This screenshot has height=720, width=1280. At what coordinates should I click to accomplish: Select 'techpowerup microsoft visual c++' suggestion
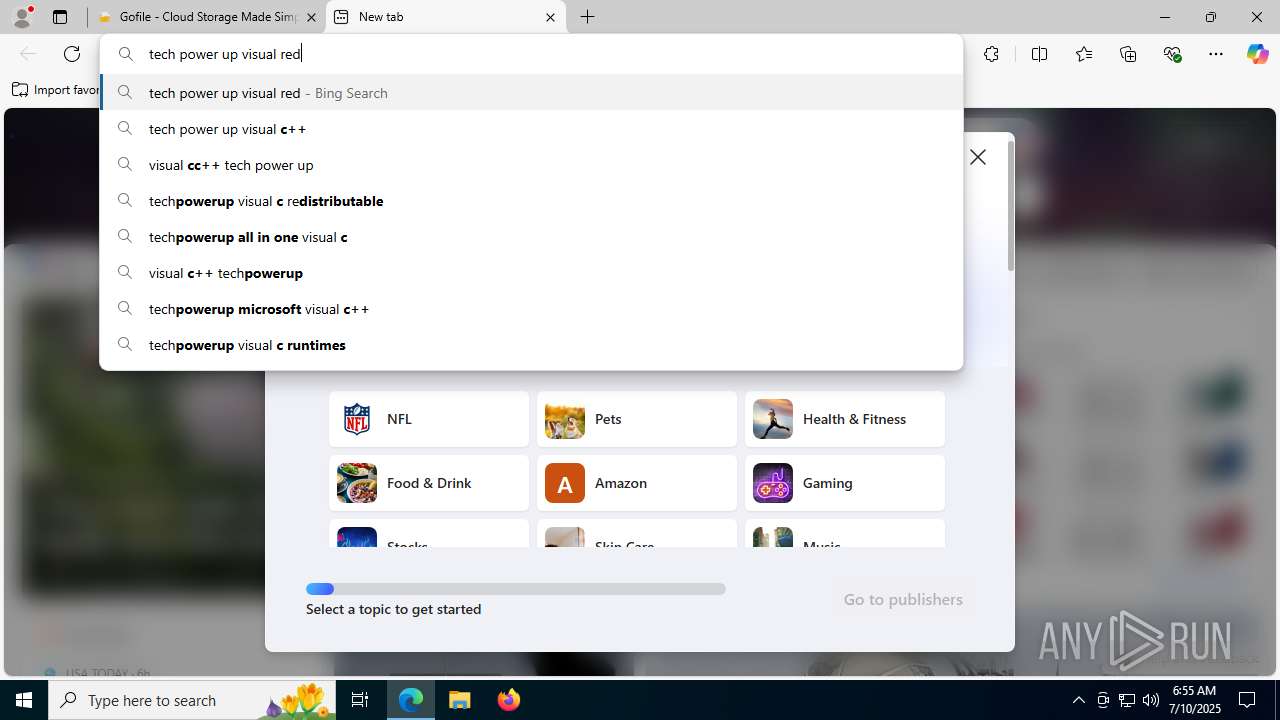click(x=531, y=309)
